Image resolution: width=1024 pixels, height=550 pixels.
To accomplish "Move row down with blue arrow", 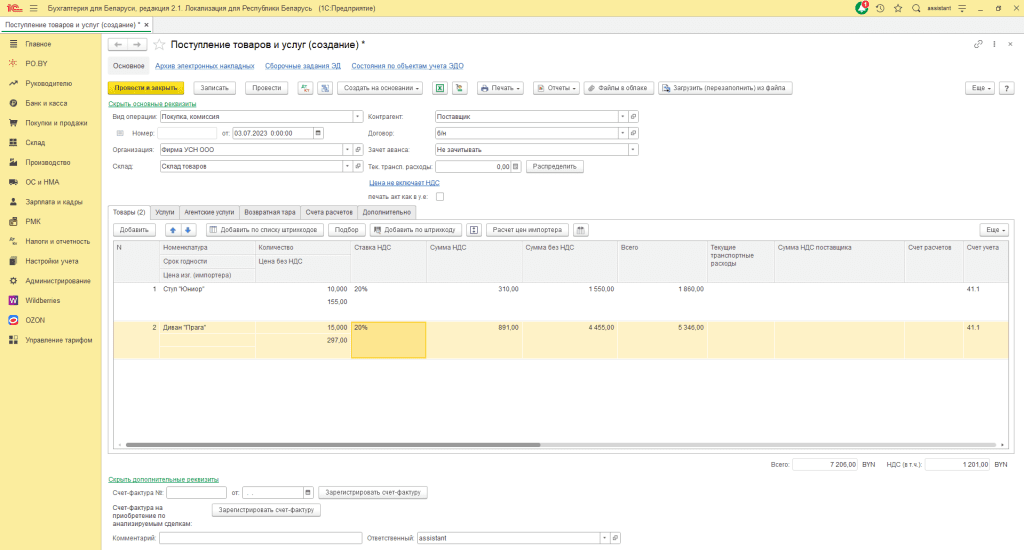I will point(188,230).
